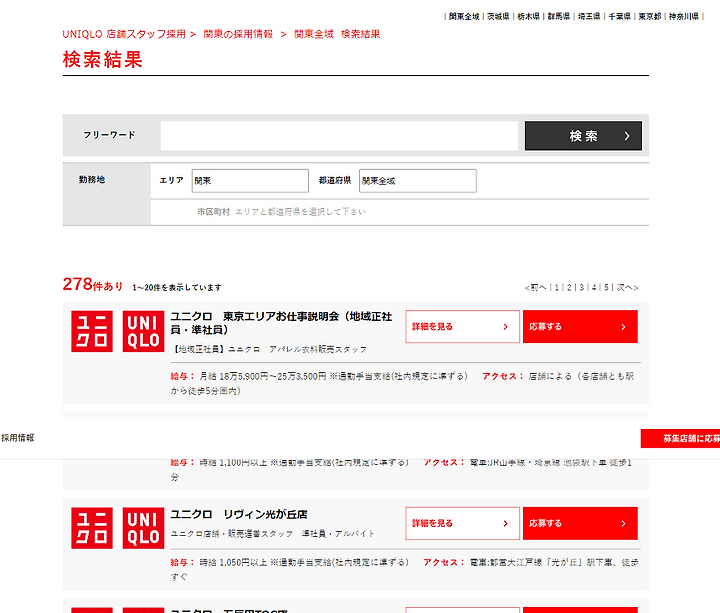Click the 【地域正社員】ユニクロ アパレル衣料販売スタッフ subtitle
720x613 pixels.
(x=270, y=349)
